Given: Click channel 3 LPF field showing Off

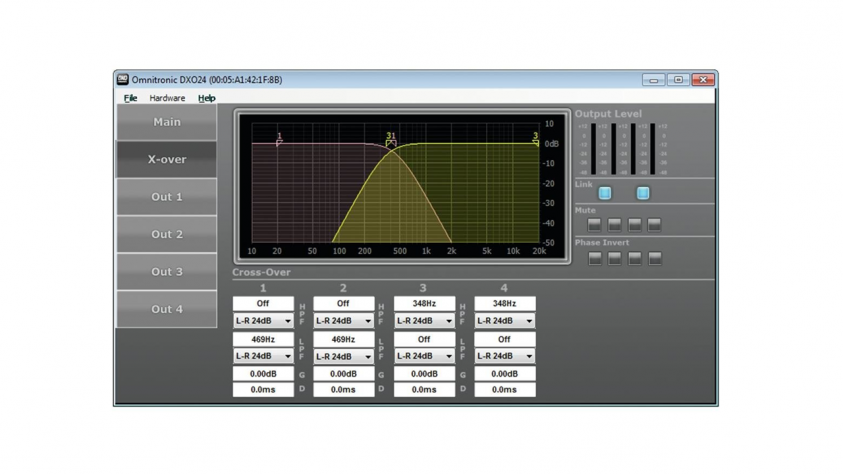Looking at the screenshot, I should [424, 339].
